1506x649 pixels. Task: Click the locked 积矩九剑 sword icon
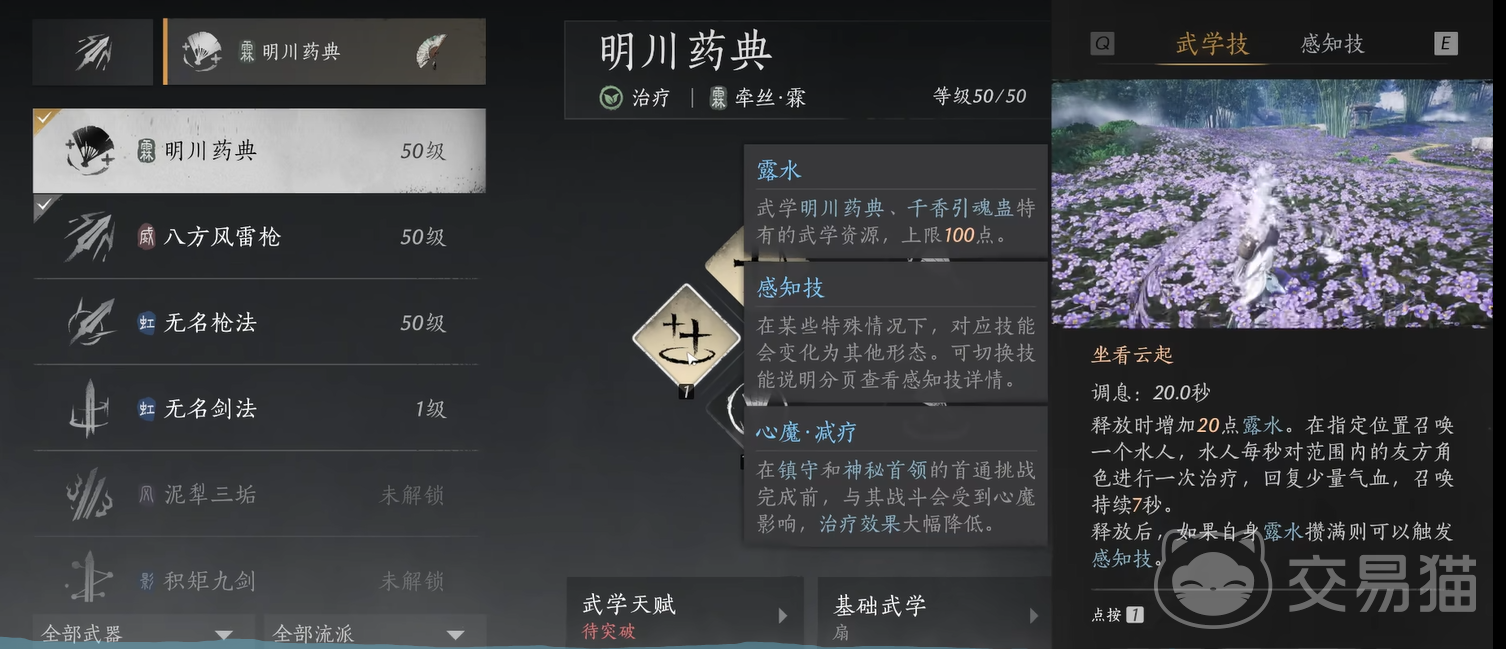tap(90, 580)
